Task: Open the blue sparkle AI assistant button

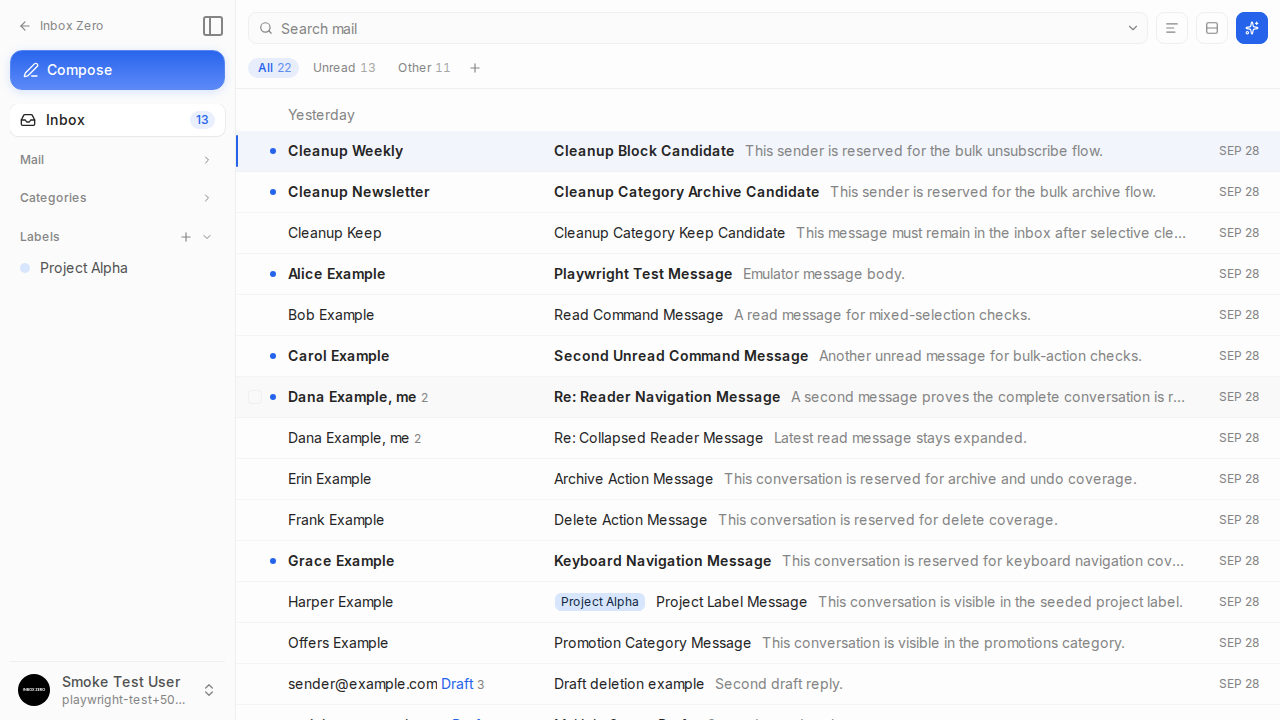Action: click(x=1252, y=28)
